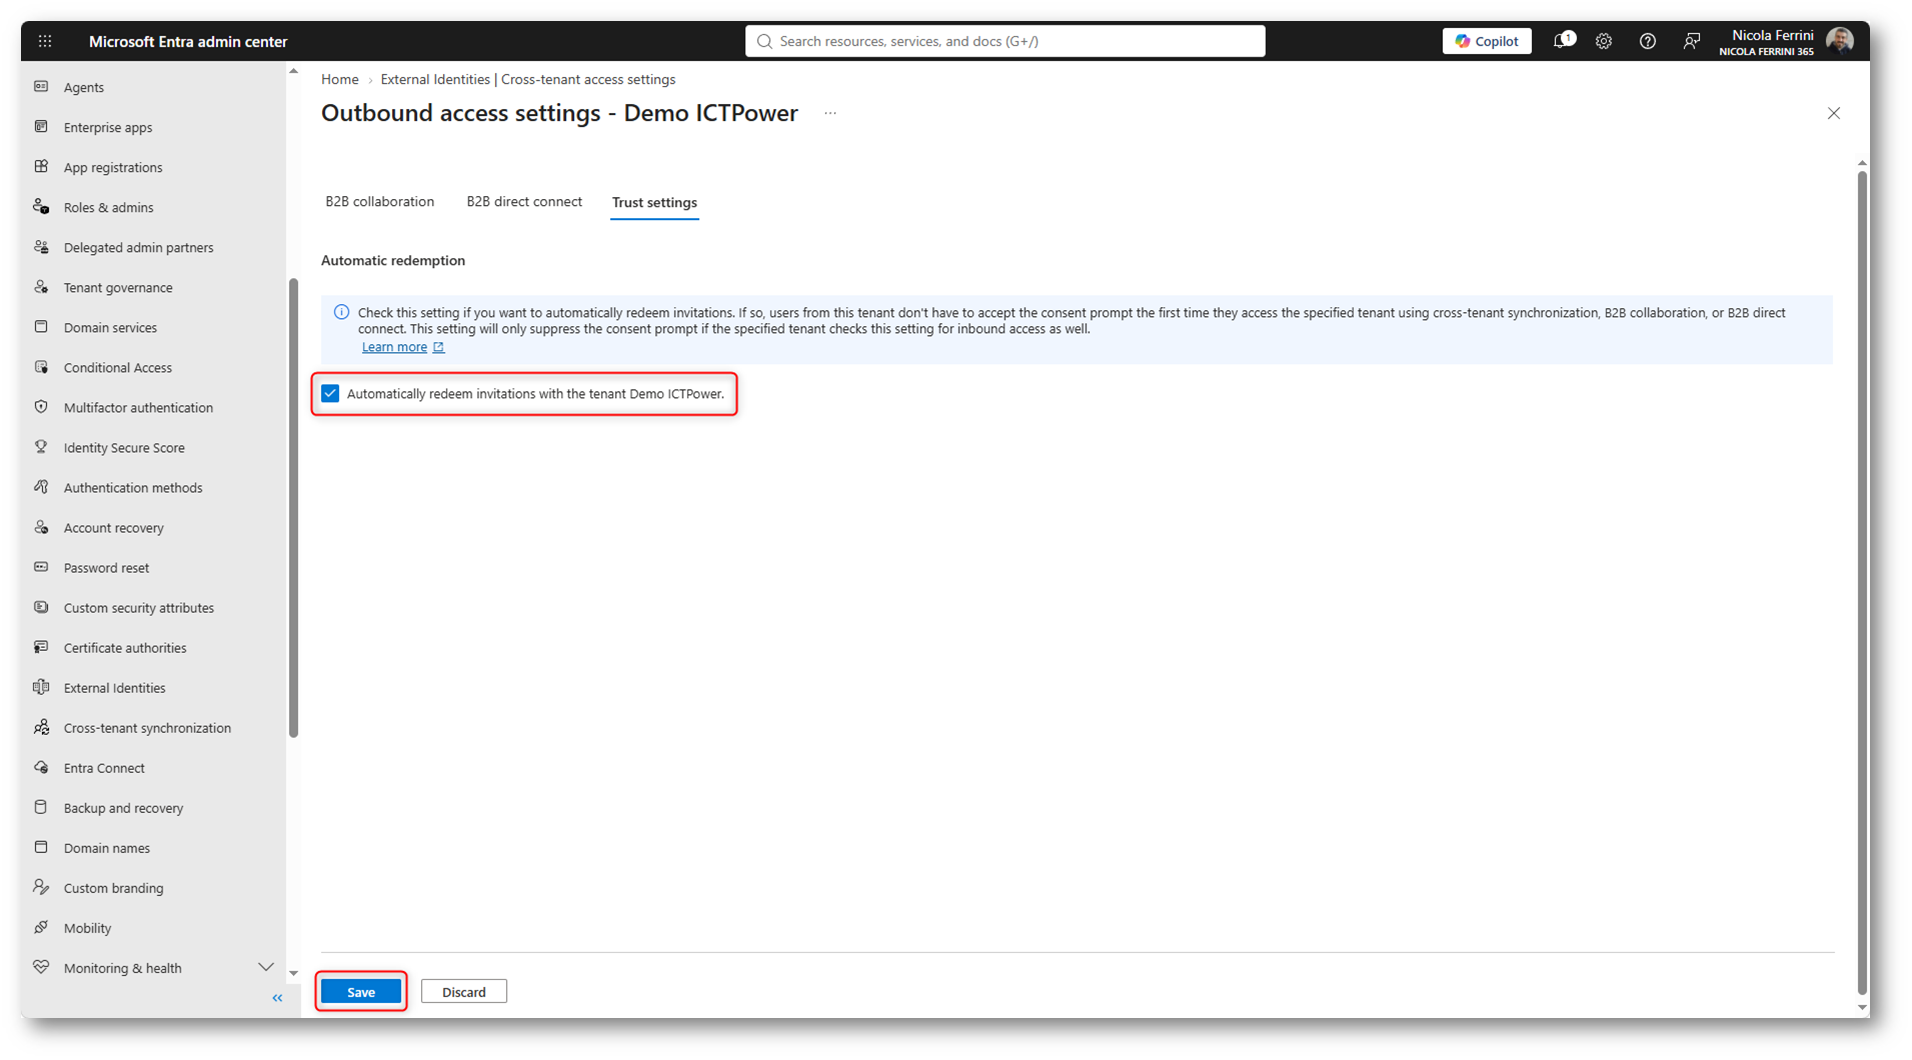Click the main pane vertical scrollbar
Image resolution: width=1912 pixels, height=1060 pixels.
pos(1862,582)
